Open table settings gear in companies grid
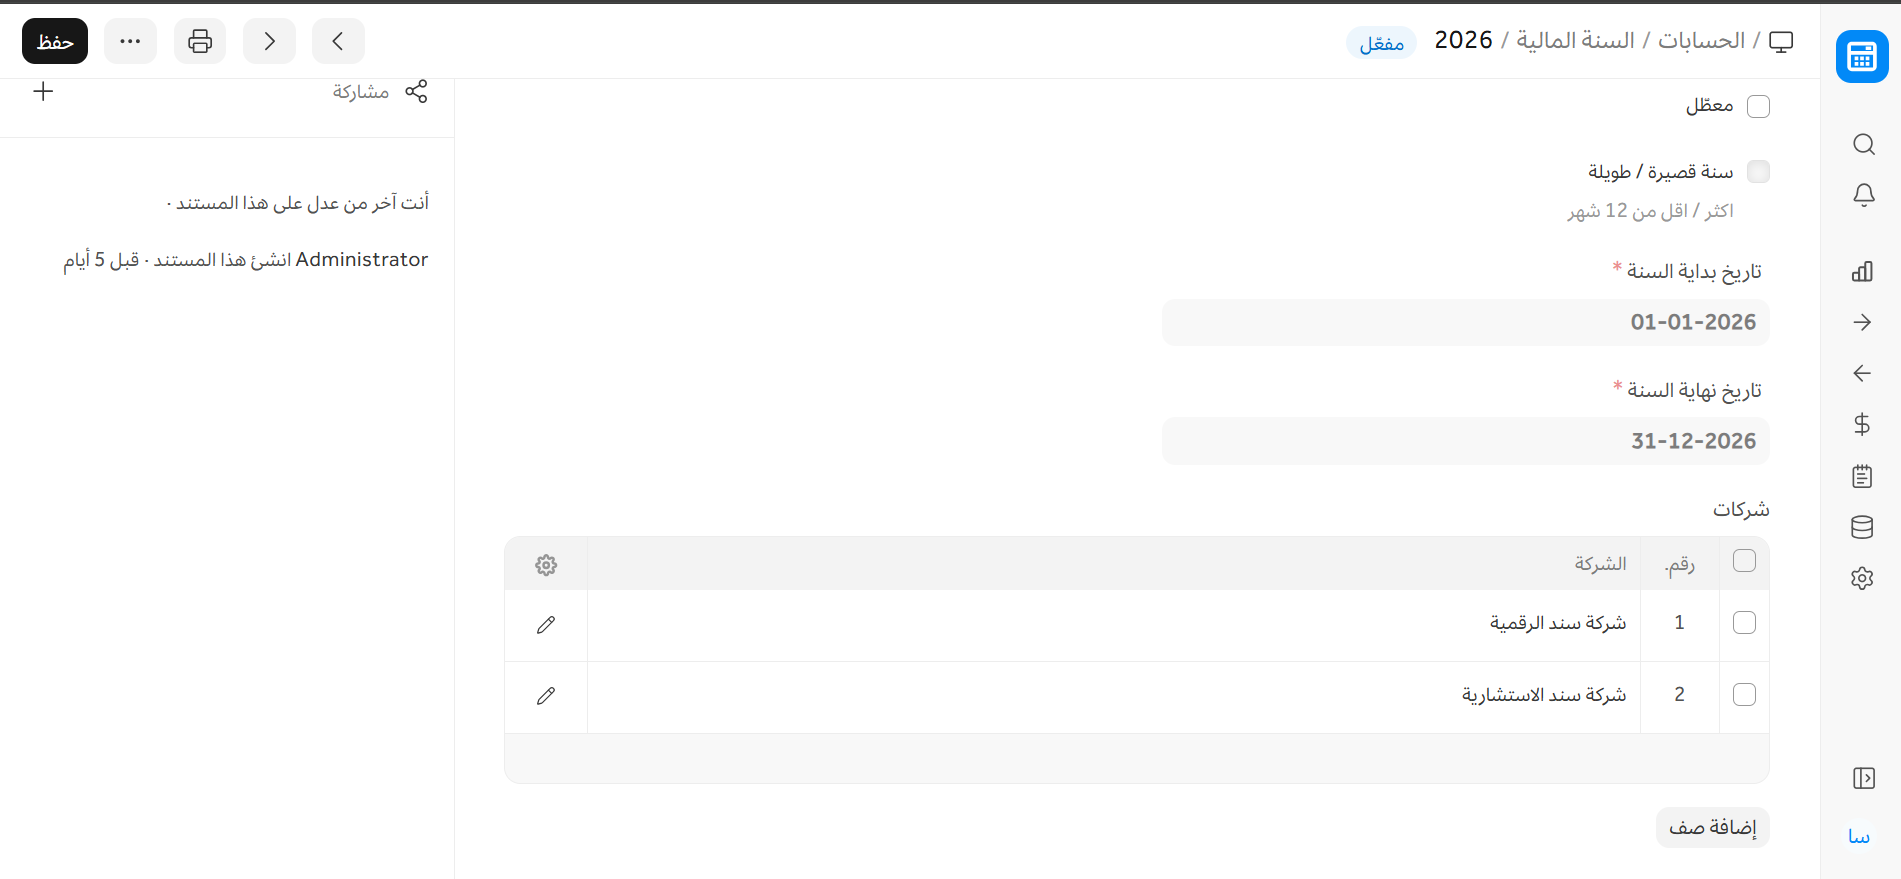The image size is (1901, 879). [x=546, y=565]
